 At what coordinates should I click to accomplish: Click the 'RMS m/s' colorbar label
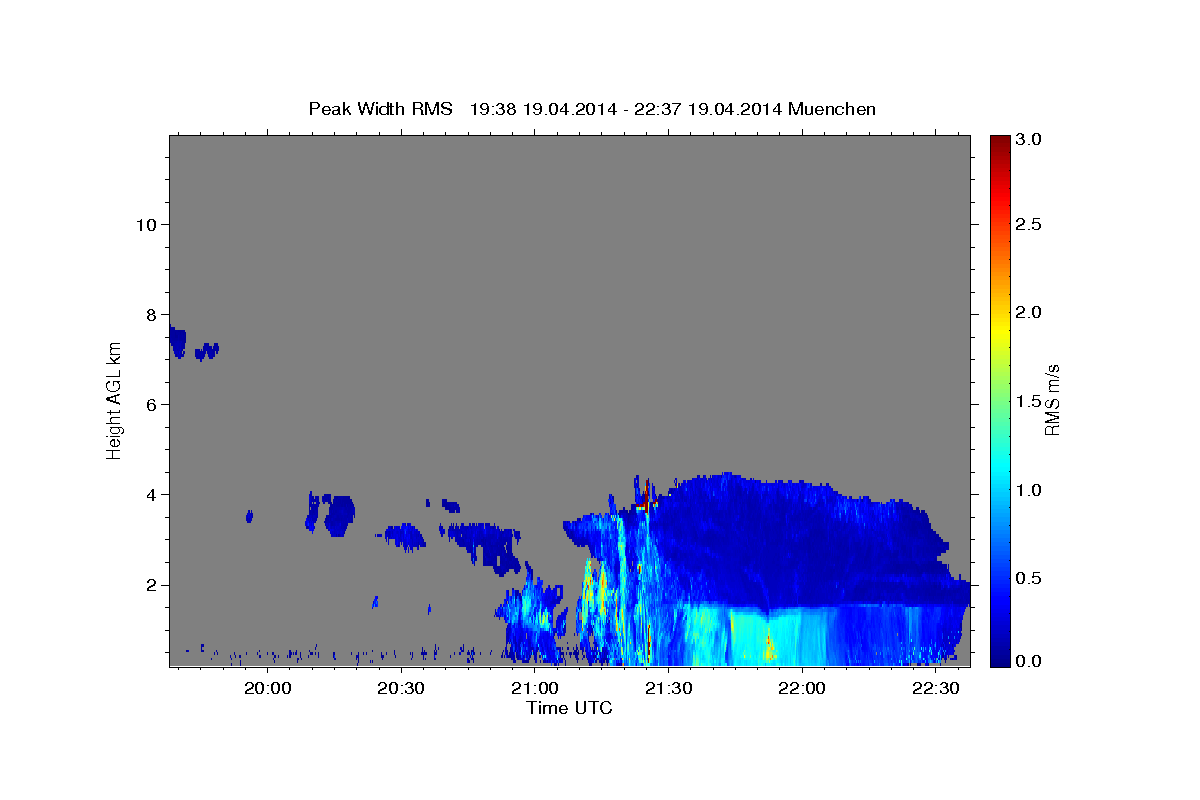1052,400
